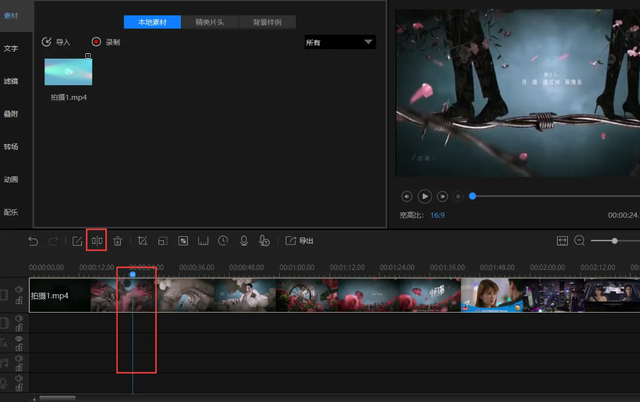
Task: Fit timeline to window
Action: (562, 241)
